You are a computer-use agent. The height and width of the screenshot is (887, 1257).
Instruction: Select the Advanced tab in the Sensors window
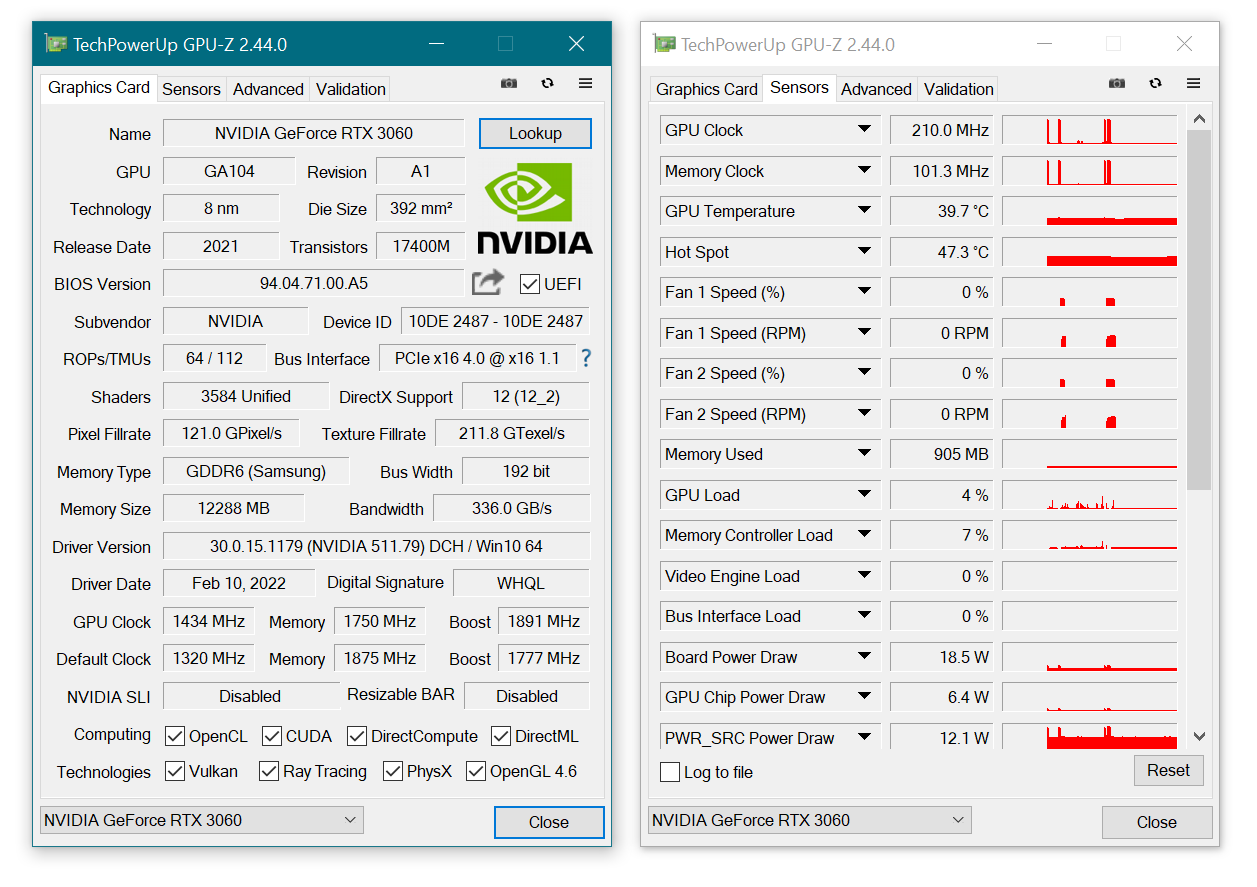(876, 89)
